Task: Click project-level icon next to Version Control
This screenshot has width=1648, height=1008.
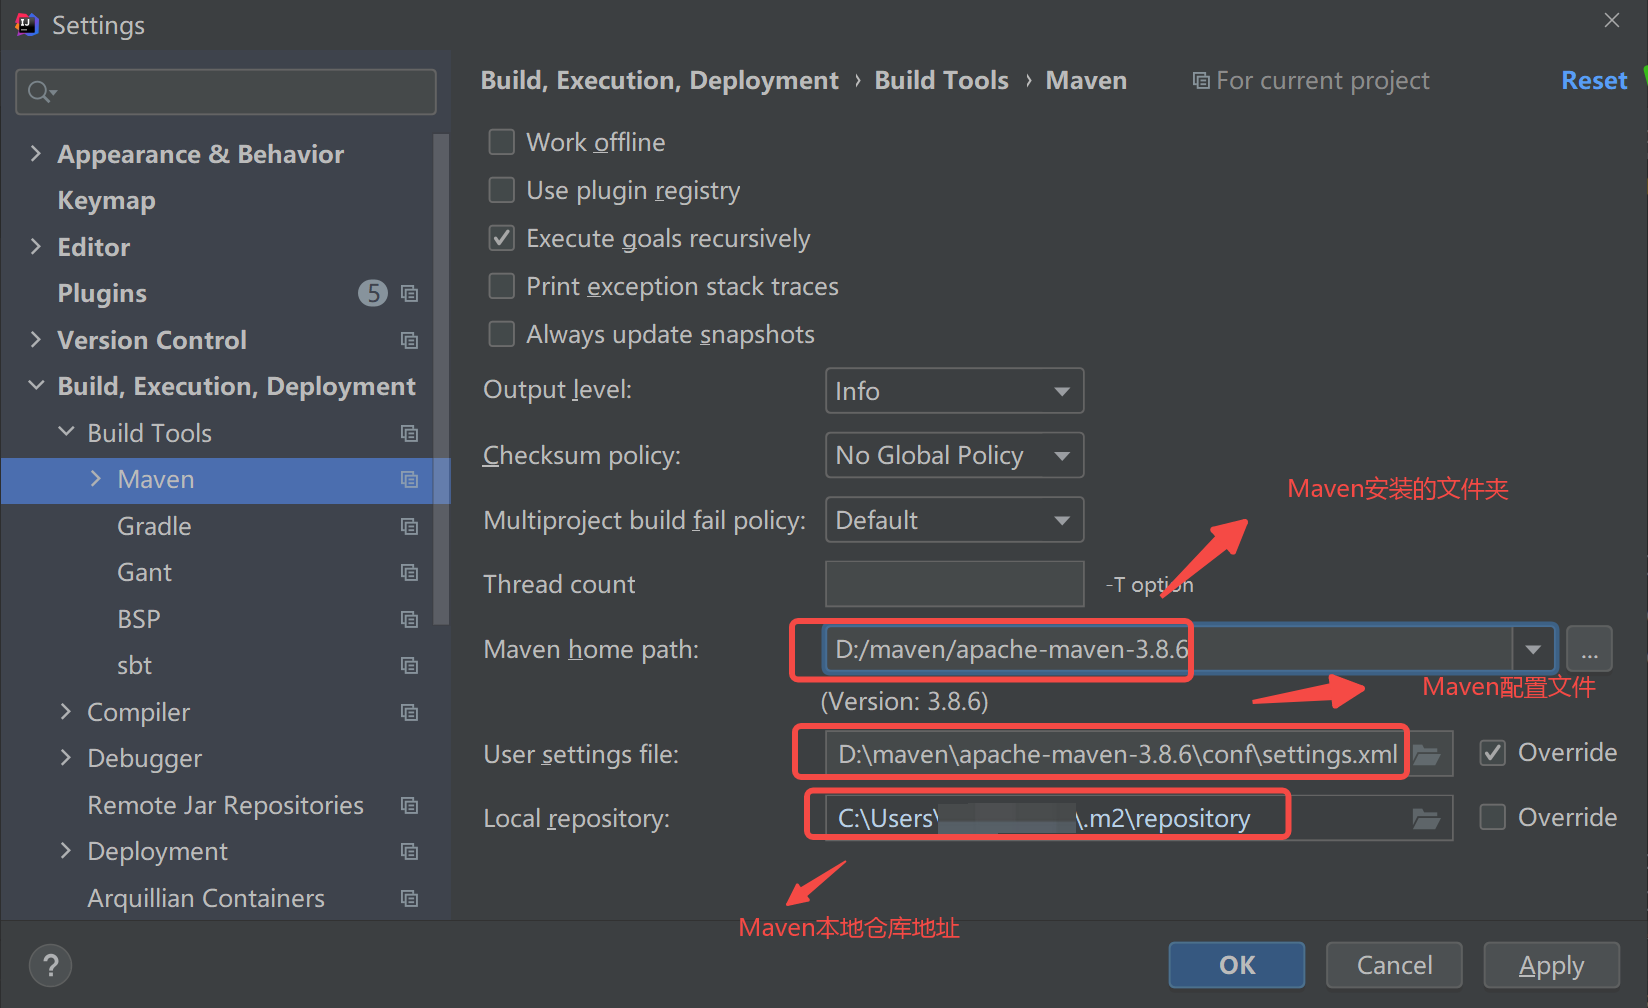Action: coord(409,340)
